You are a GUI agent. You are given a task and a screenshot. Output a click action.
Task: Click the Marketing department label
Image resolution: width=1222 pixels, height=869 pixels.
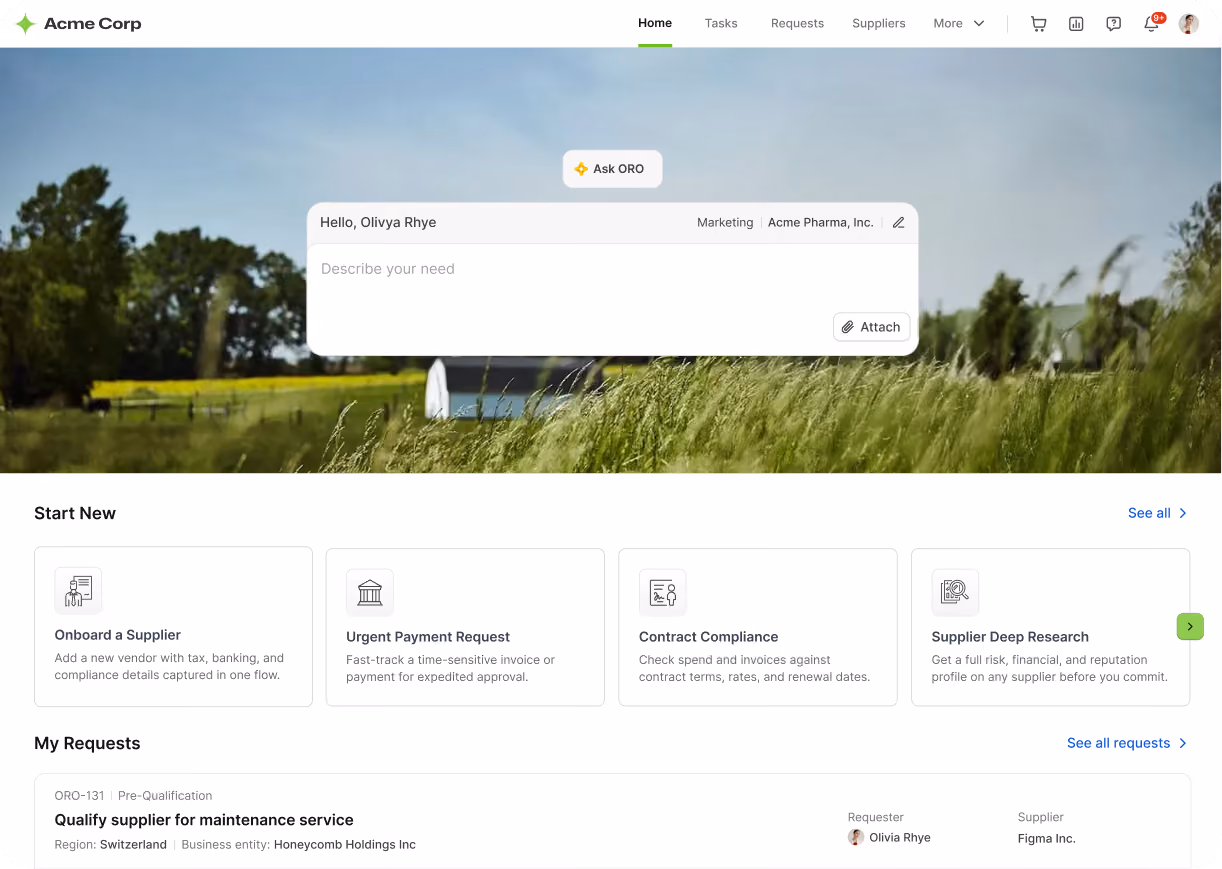point(725,223)
